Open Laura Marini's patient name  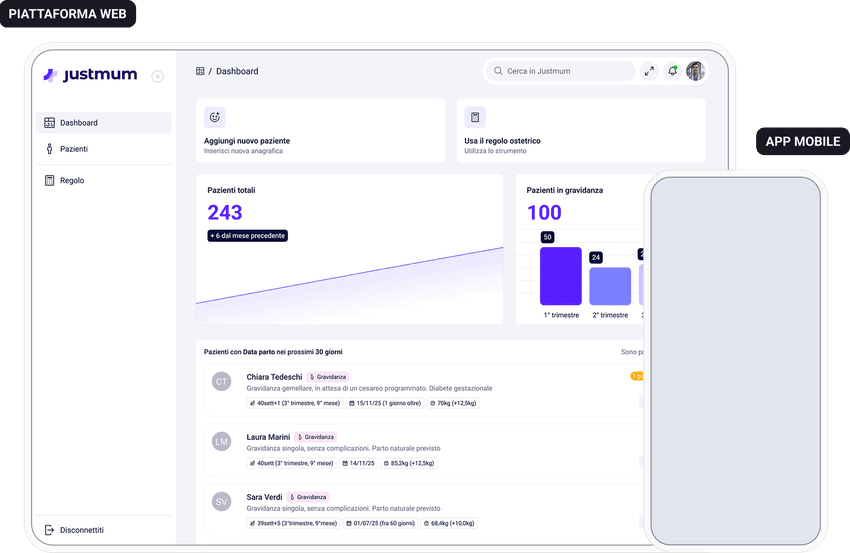[268, 437]
